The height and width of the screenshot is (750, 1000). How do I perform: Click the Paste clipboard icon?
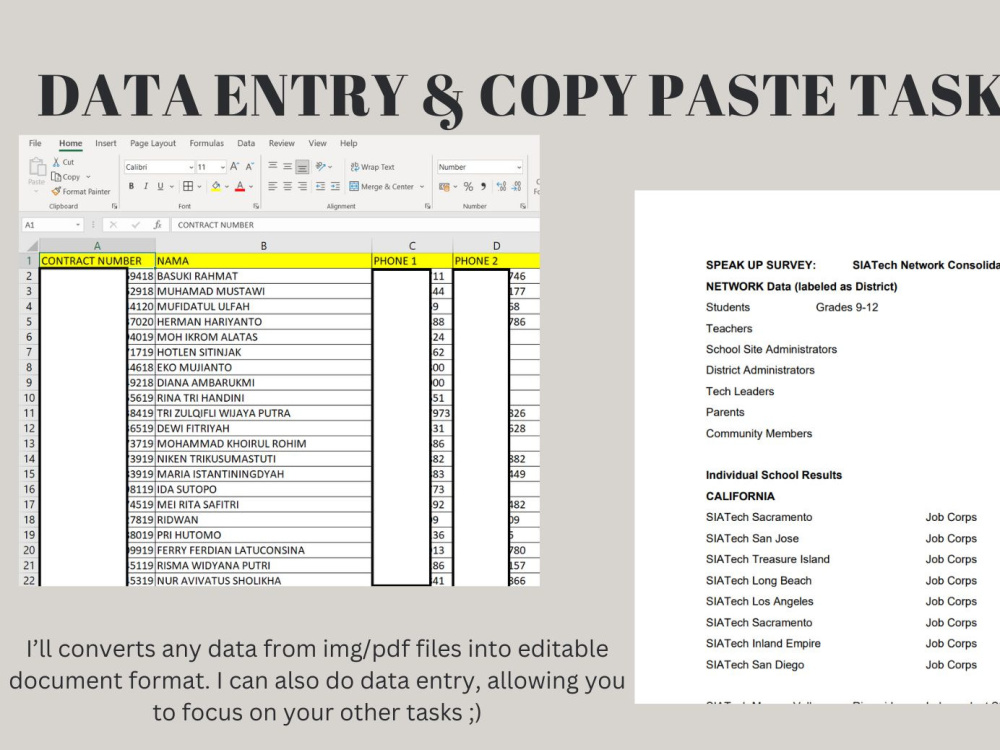pos(36,168)
